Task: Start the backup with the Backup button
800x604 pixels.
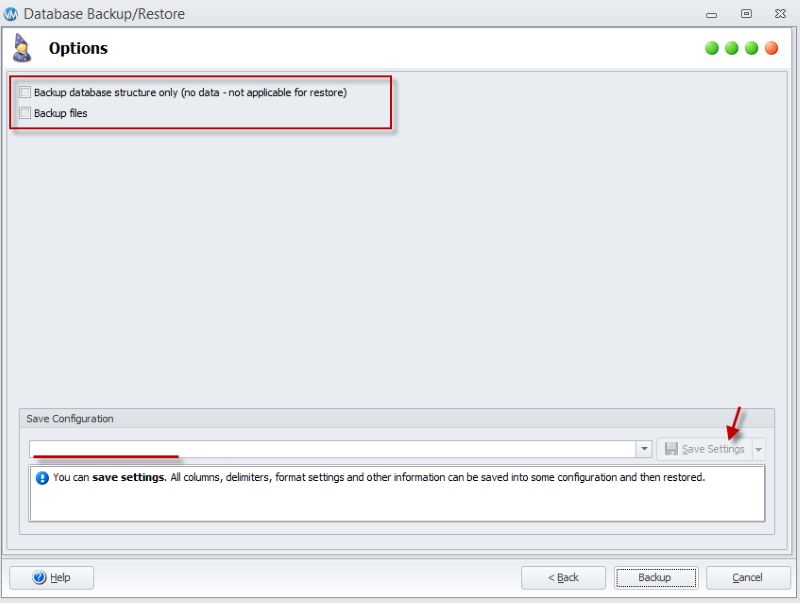Action: point(654,578)
